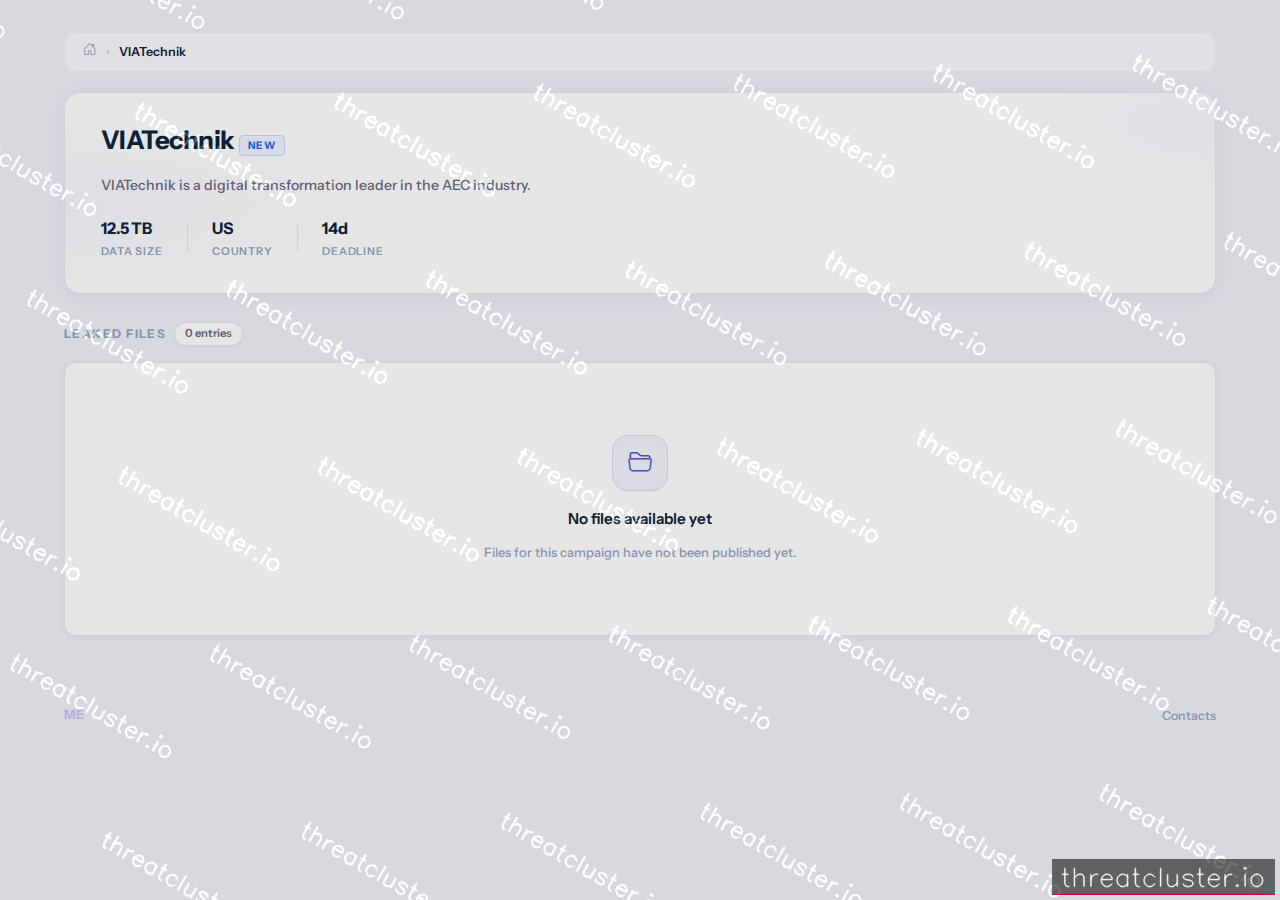Screen dimensions: 1280x900
Task: Open the empty folder icon
Action: click(640, 462)
